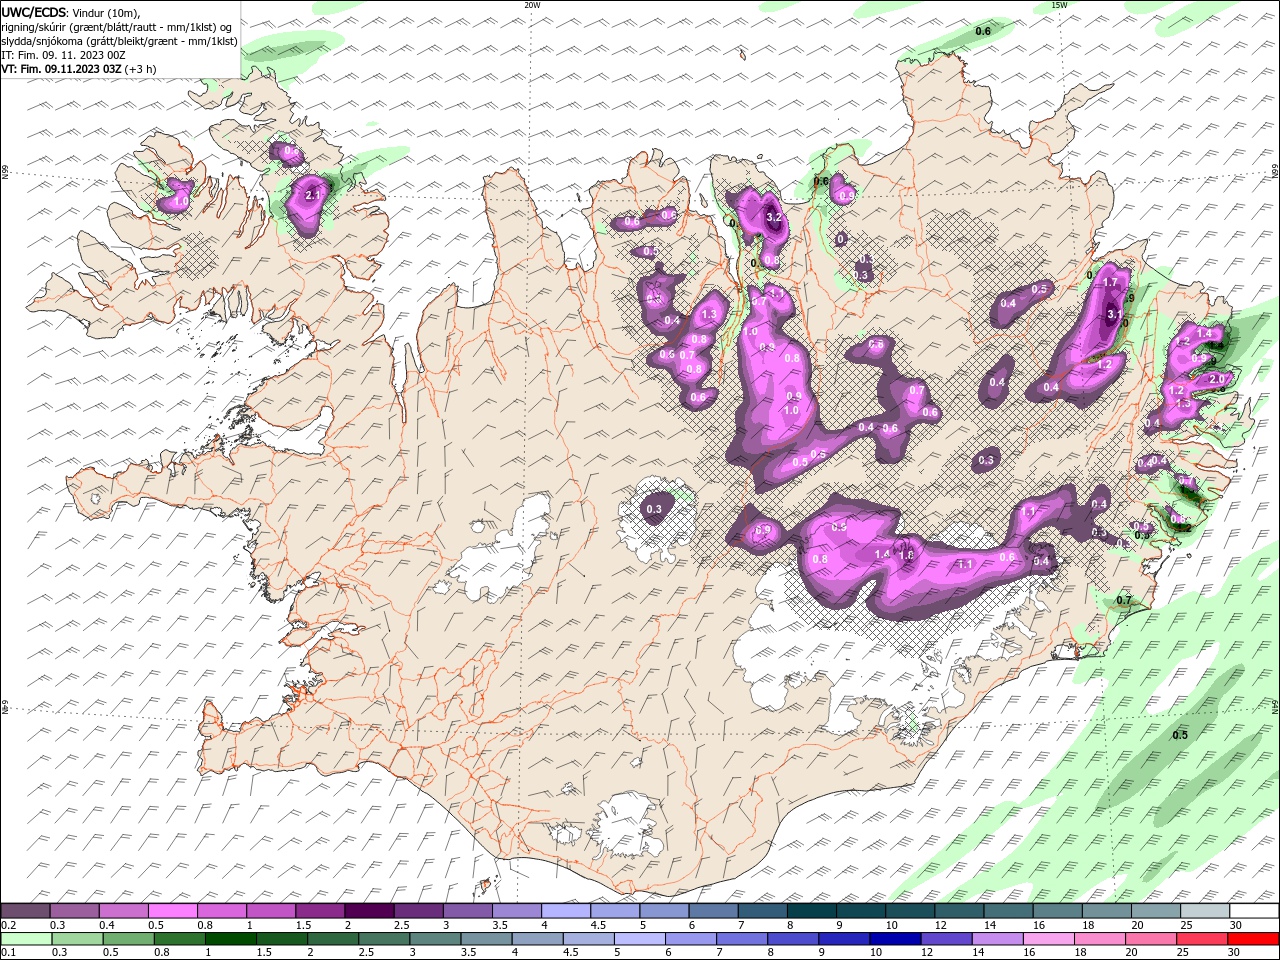
Task: Click the '0.1' label in bottom legend row
Action: pos(8,953)
